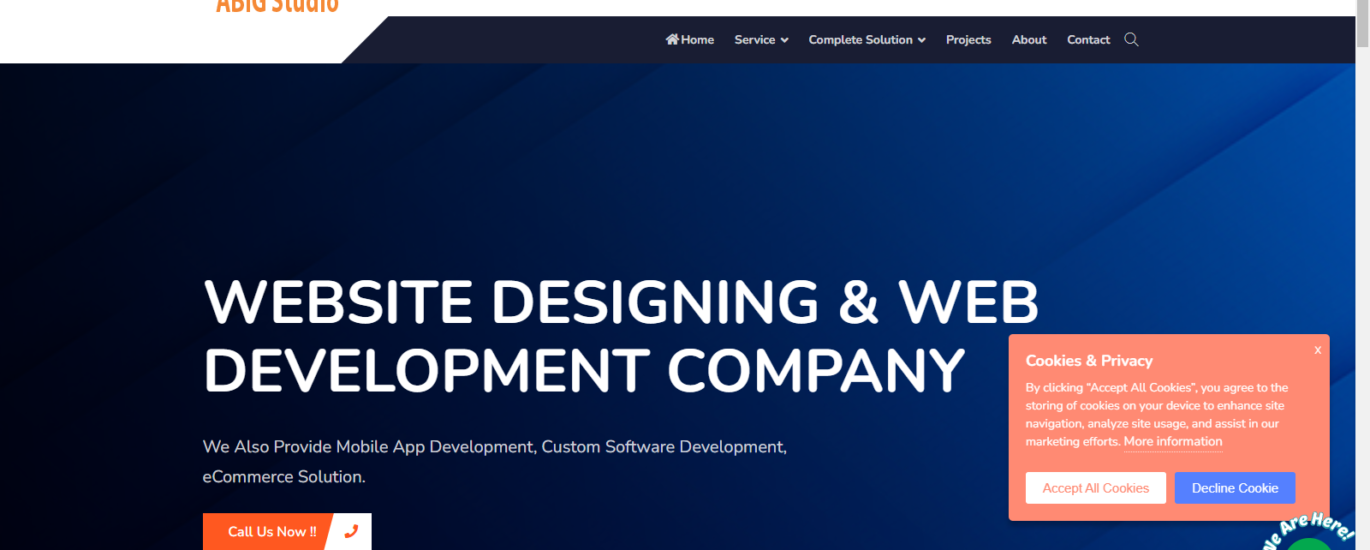Open the About menu item
The width and height of the screenshot is (1370, 550).
pos(1029,40)
